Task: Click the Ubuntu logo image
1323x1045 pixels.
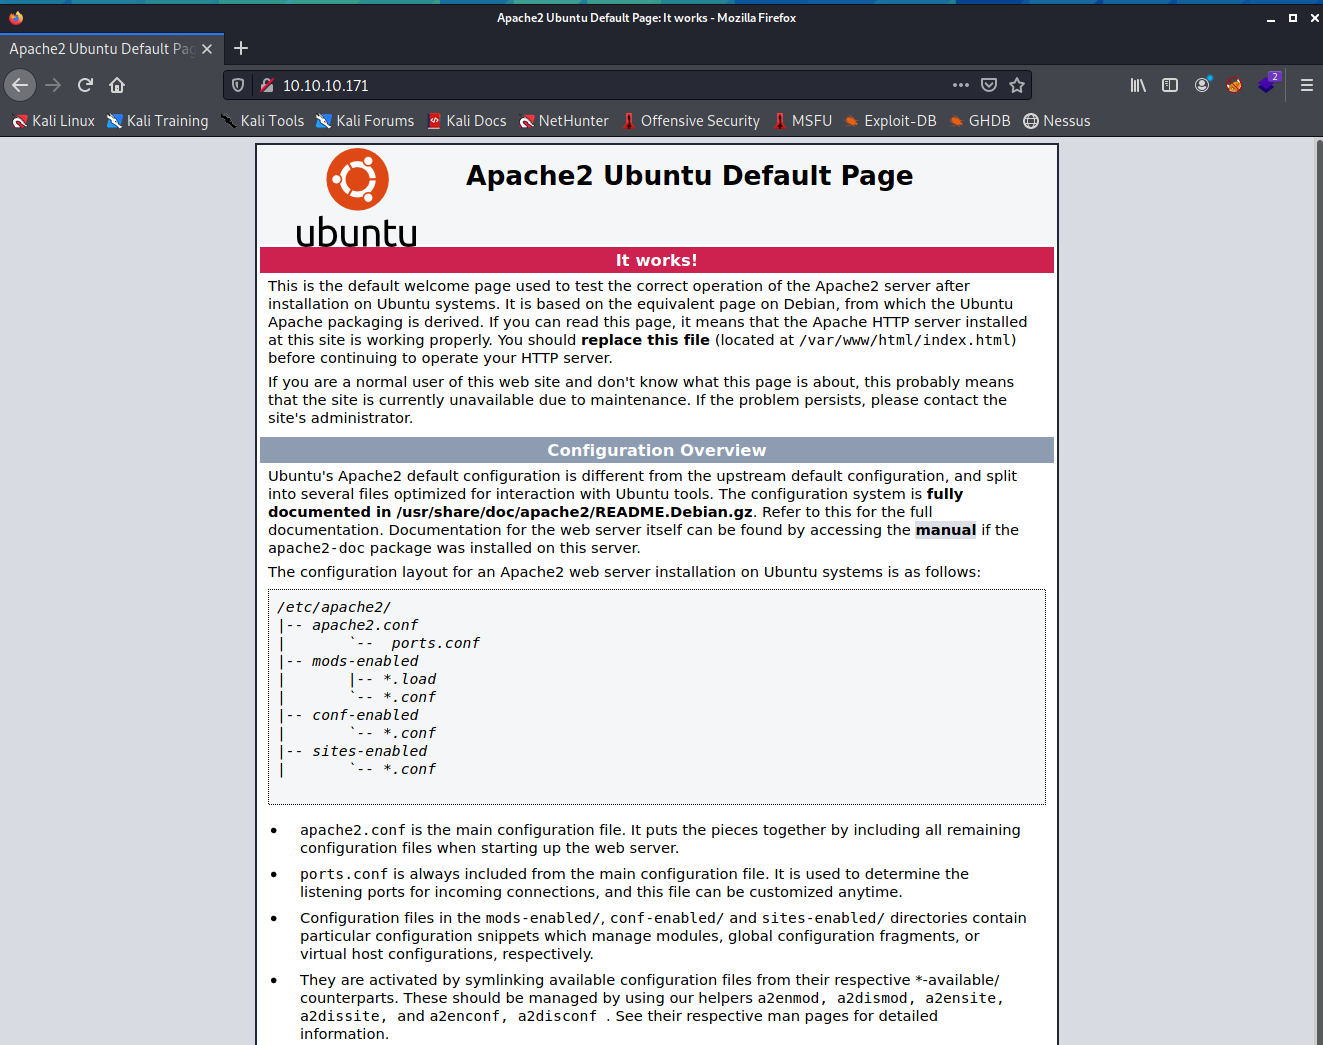Action: [357, 197]
